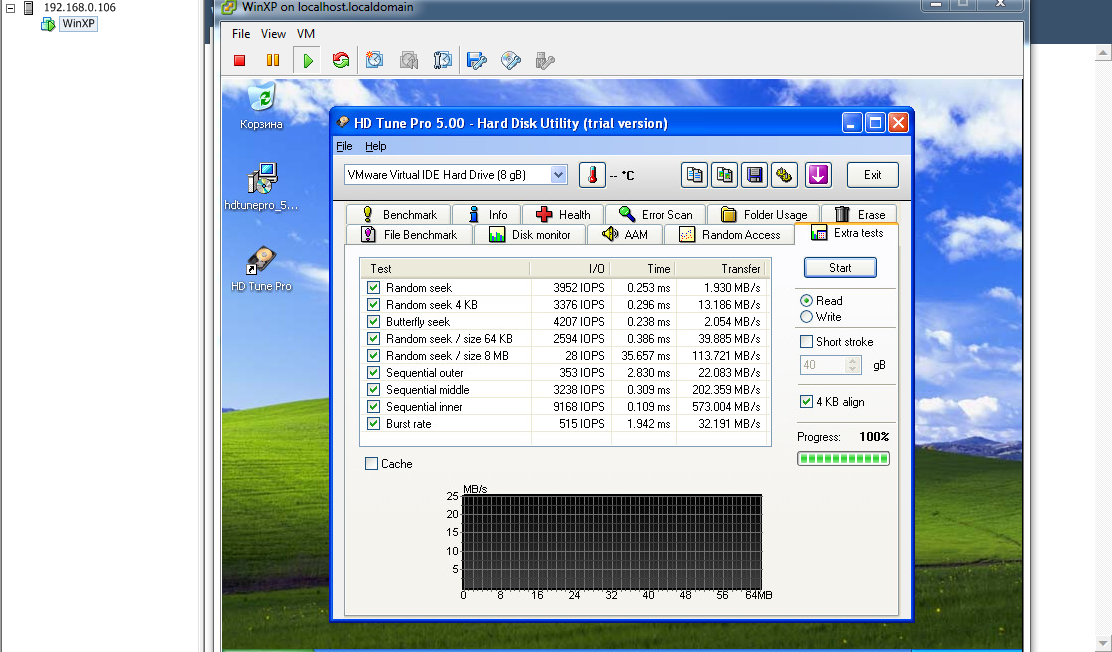Click the Short stroke gB spinner arrows
1112x652 pixels.
853,365
